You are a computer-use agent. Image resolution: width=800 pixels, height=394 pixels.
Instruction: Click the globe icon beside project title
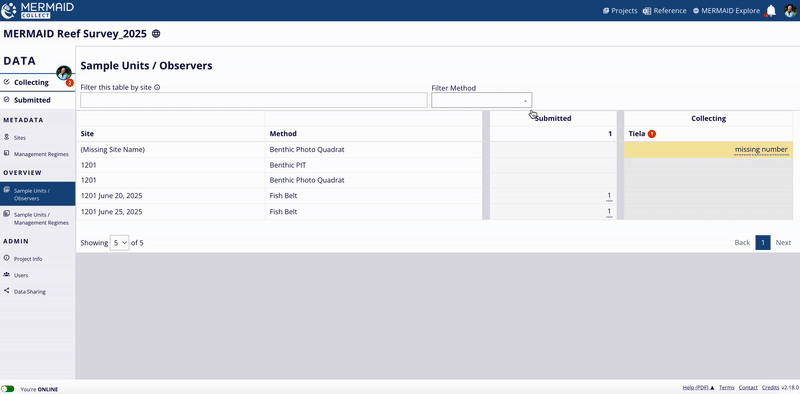tap(156, 34)
